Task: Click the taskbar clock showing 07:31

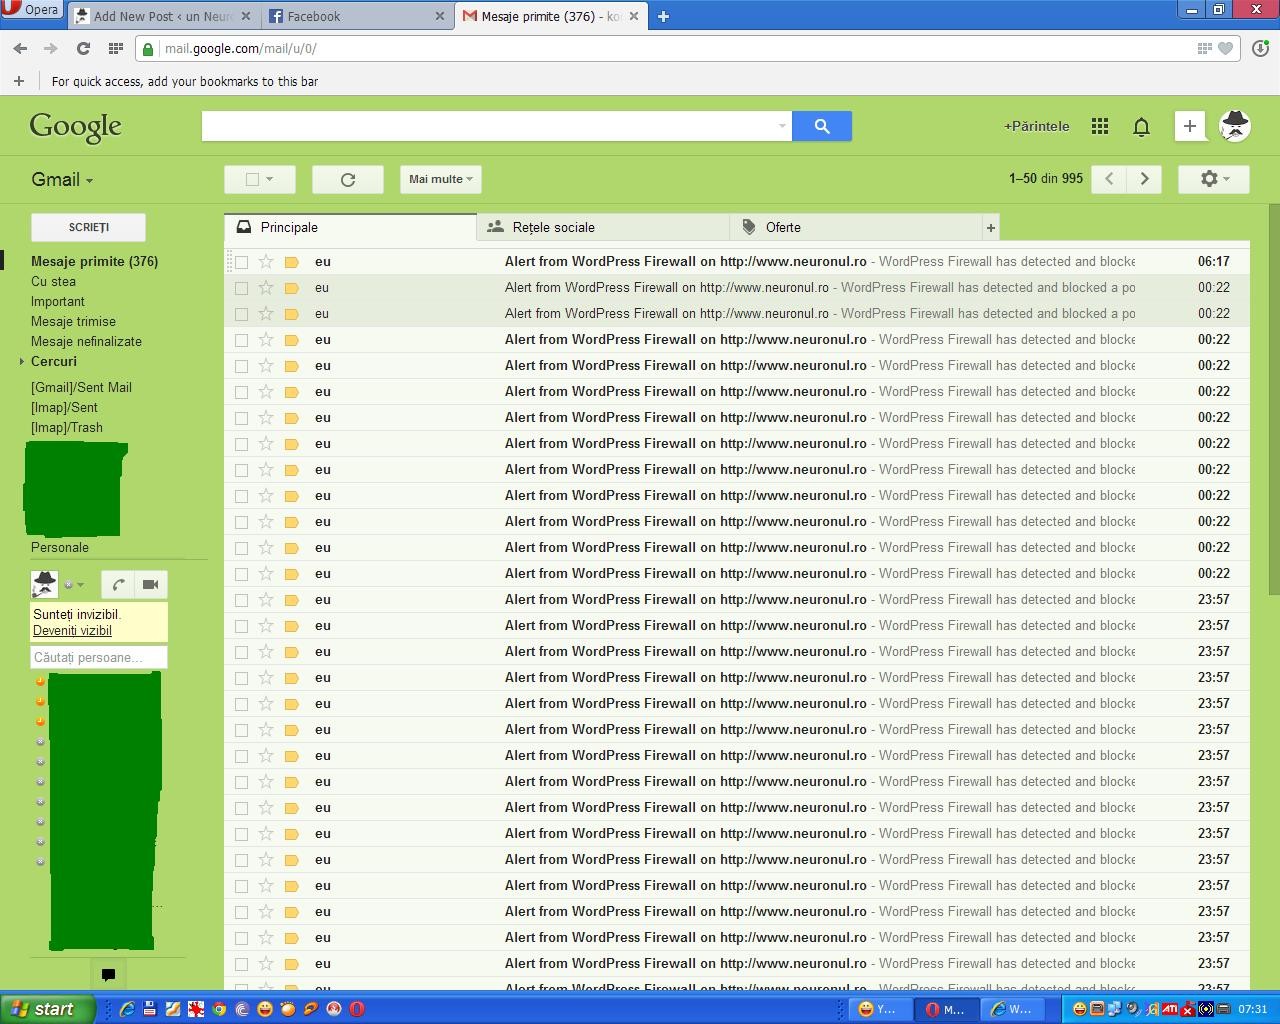Action: tap(1252, 1009)
